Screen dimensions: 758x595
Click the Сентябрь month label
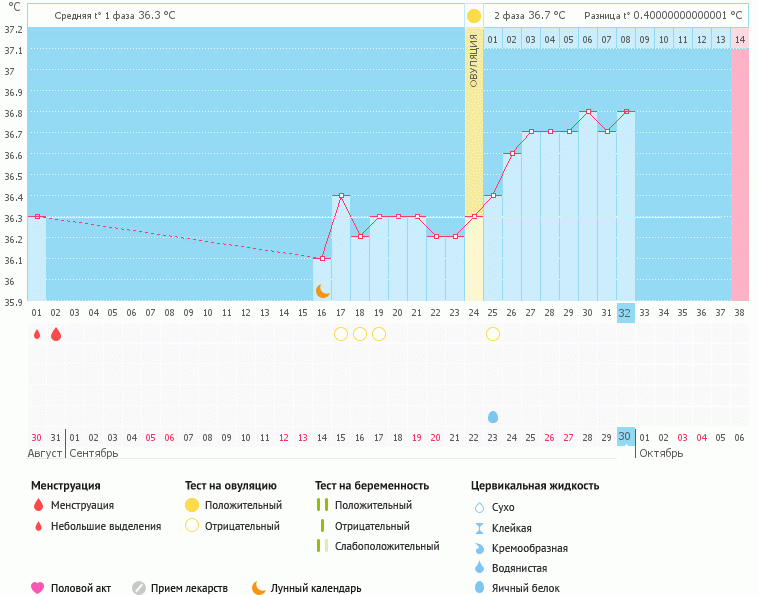coord(93,453)
